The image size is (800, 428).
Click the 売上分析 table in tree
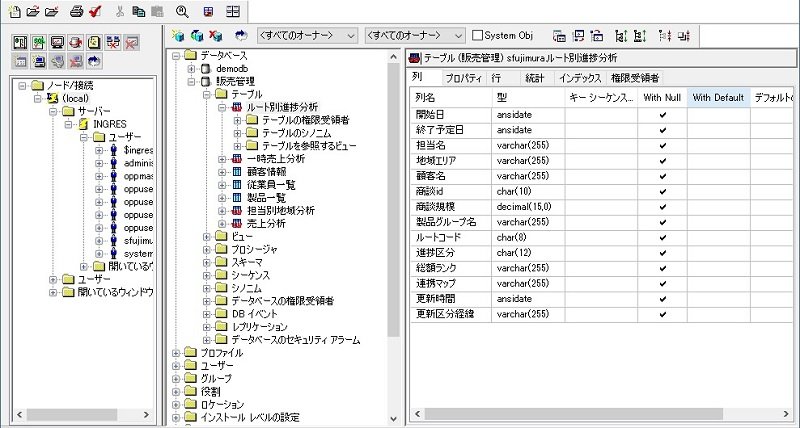click(x=266, y=223)
